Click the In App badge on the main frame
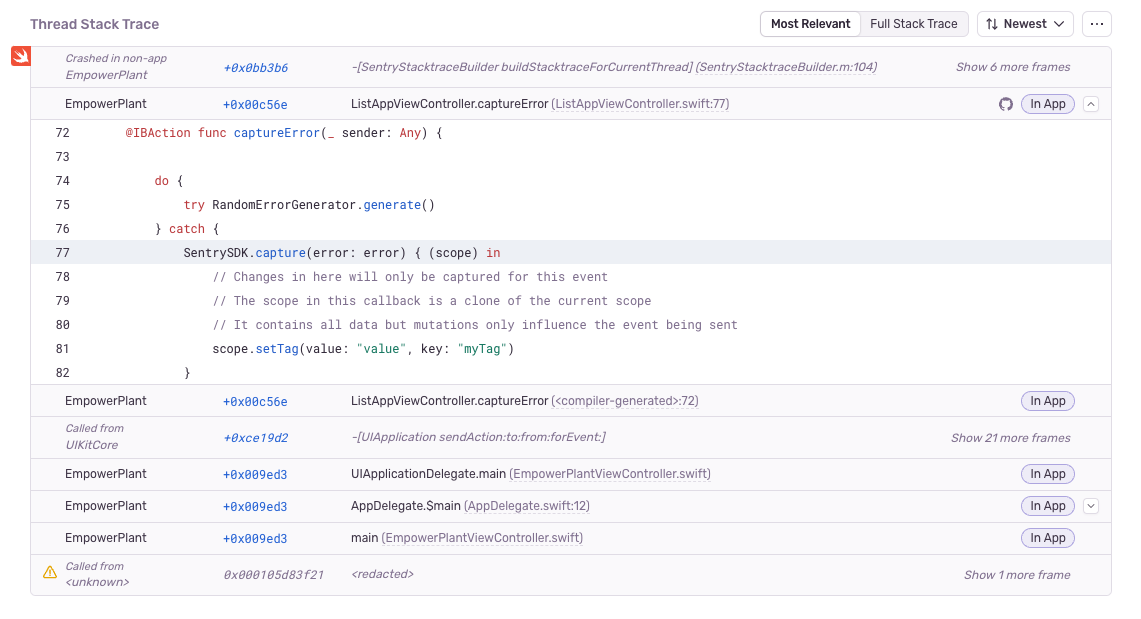This screenshot has width=1141, height=619. pyautogui.click(x=1047, y=538)
